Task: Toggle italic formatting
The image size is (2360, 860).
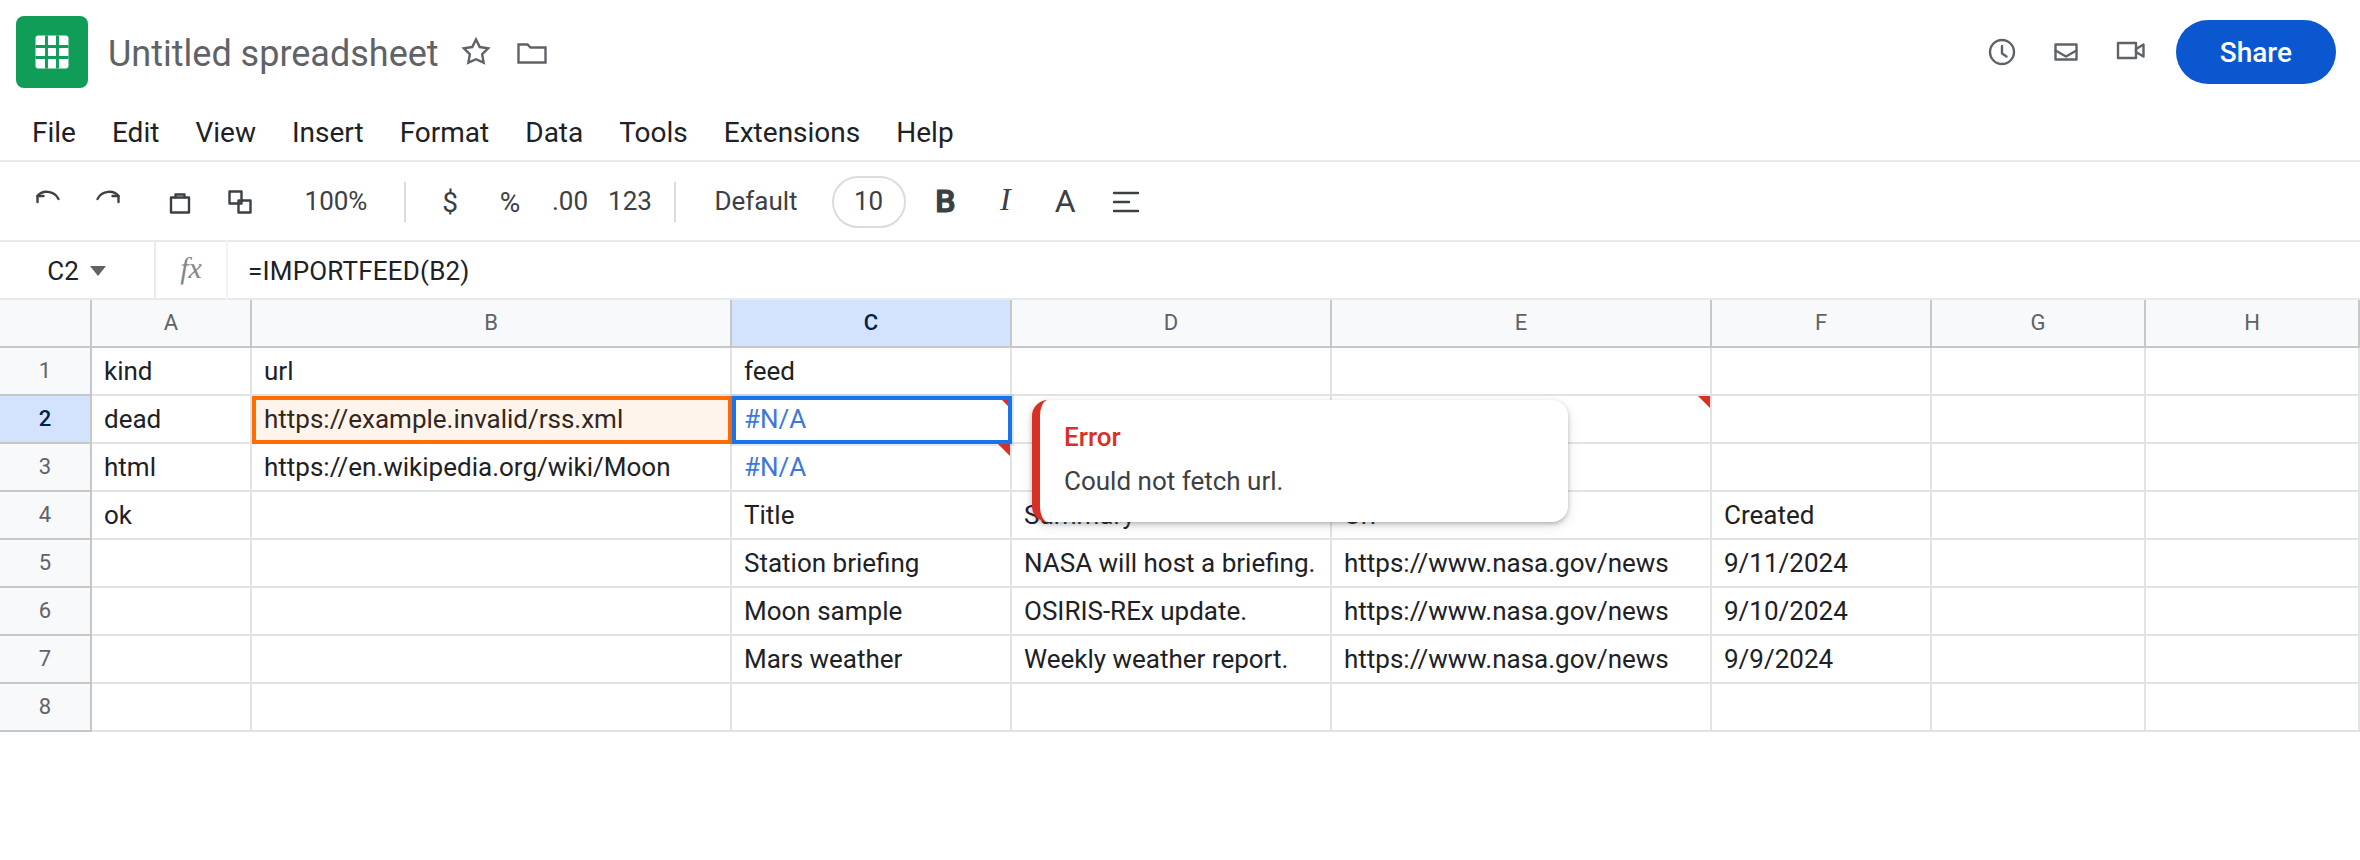Action: pyautogui.click(x=1005, y=201)
